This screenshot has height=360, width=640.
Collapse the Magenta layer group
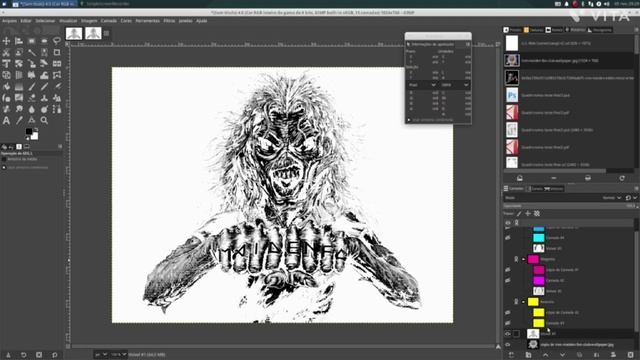point(524,259)
